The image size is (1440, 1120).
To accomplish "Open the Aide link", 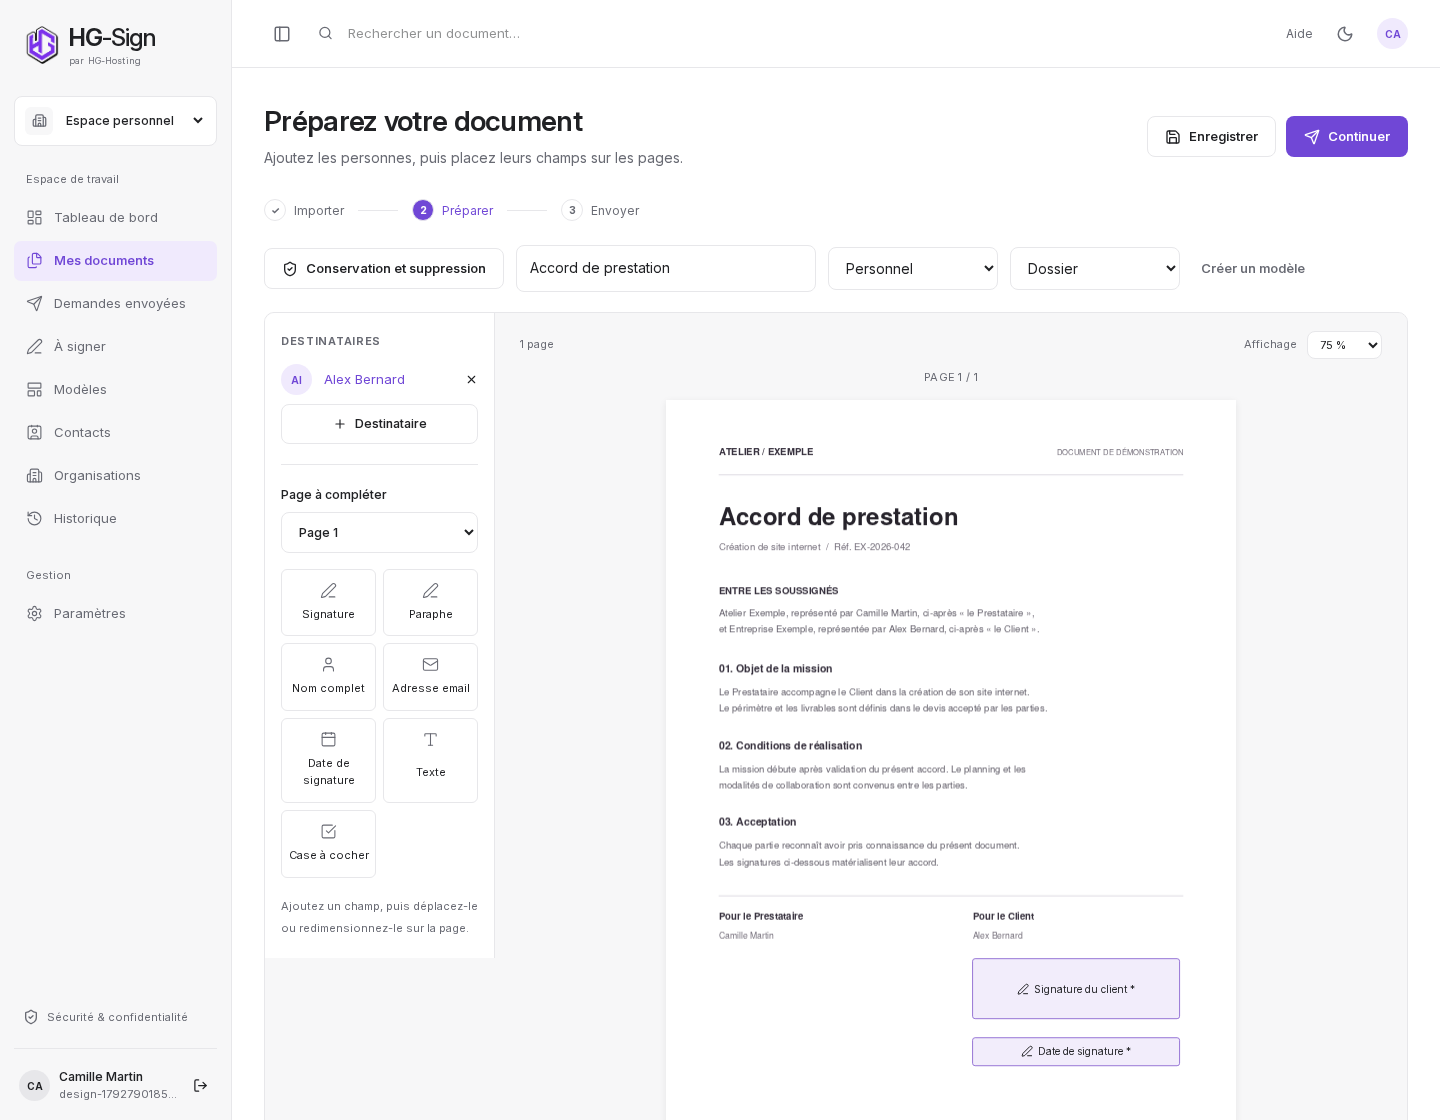I will tap(1299, 34).
